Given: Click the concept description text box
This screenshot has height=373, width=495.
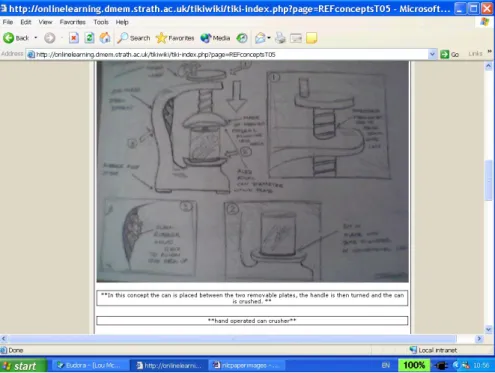Looking at the screenshot, I should point(252,298).
